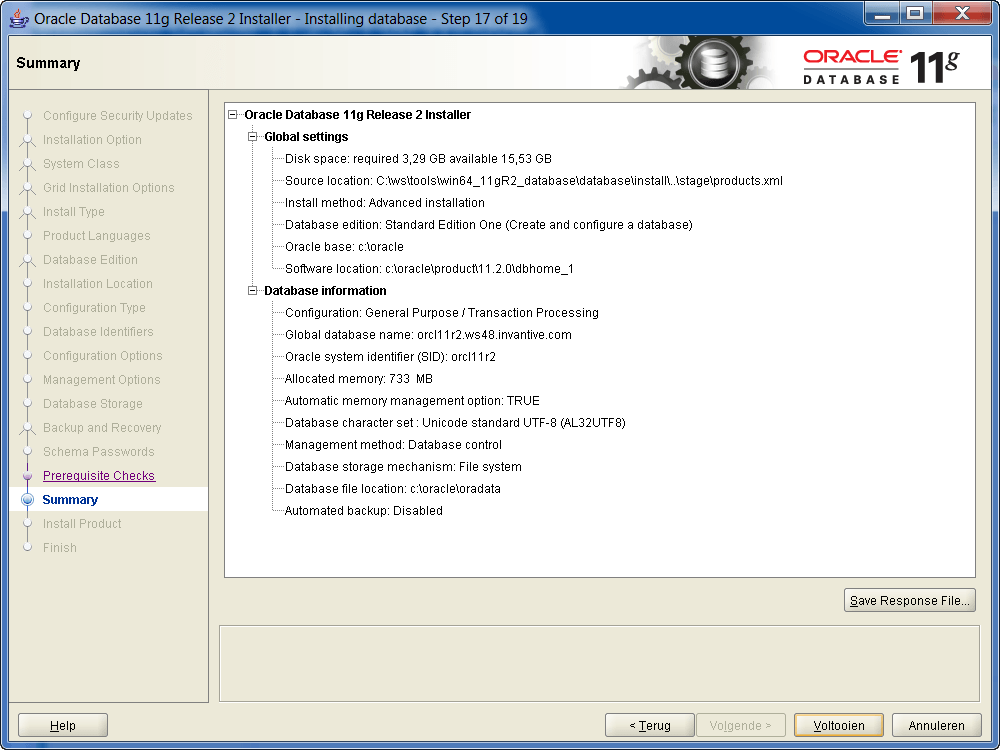Select the Database storage mechanism row
Screen dimensions: 1000x750
pos(403,467)
